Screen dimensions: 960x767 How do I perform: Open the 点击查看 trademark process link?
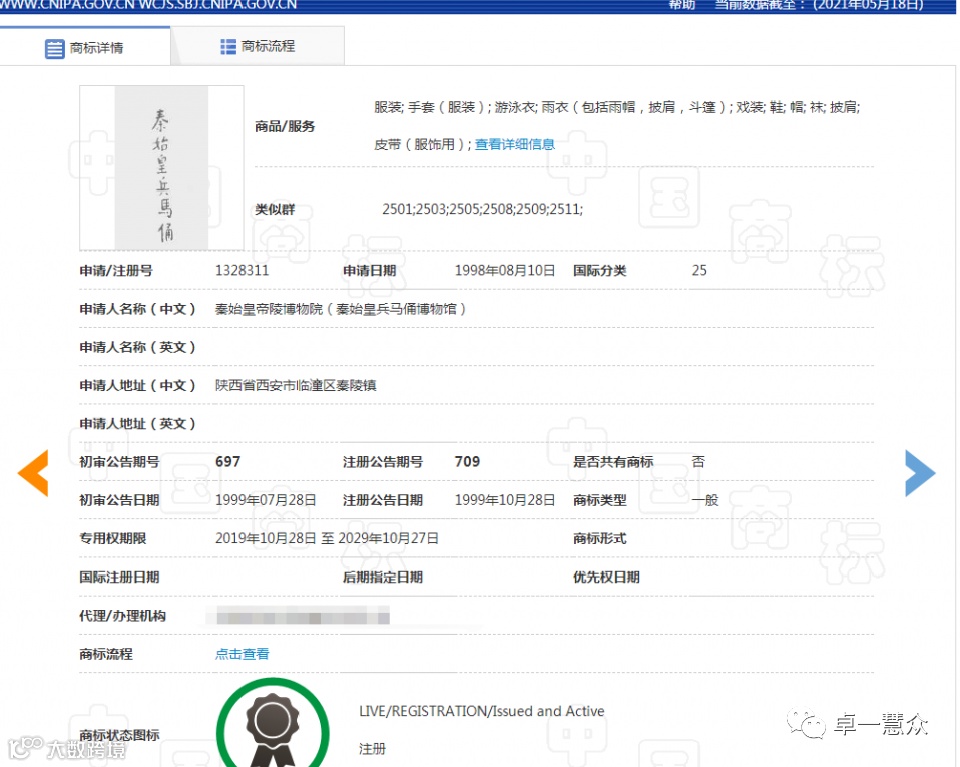click(242, 654)
